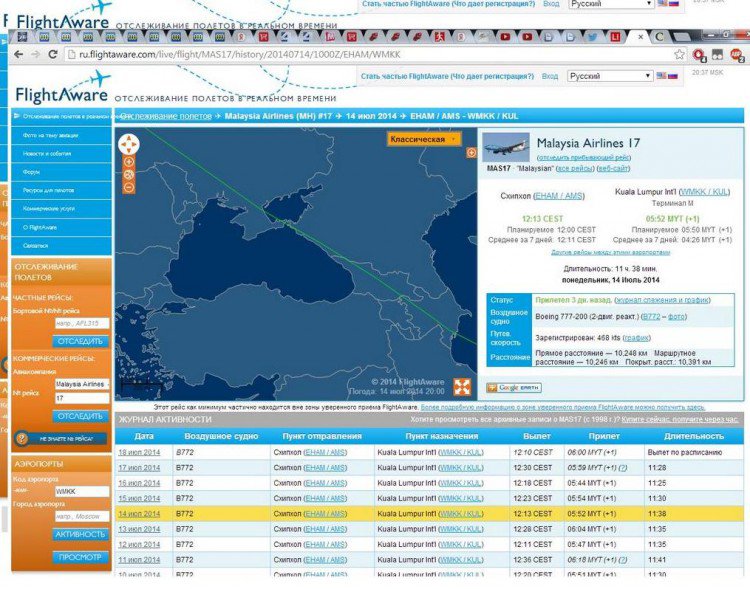Go back using the browser back arrow

click(x=19, y=54)
